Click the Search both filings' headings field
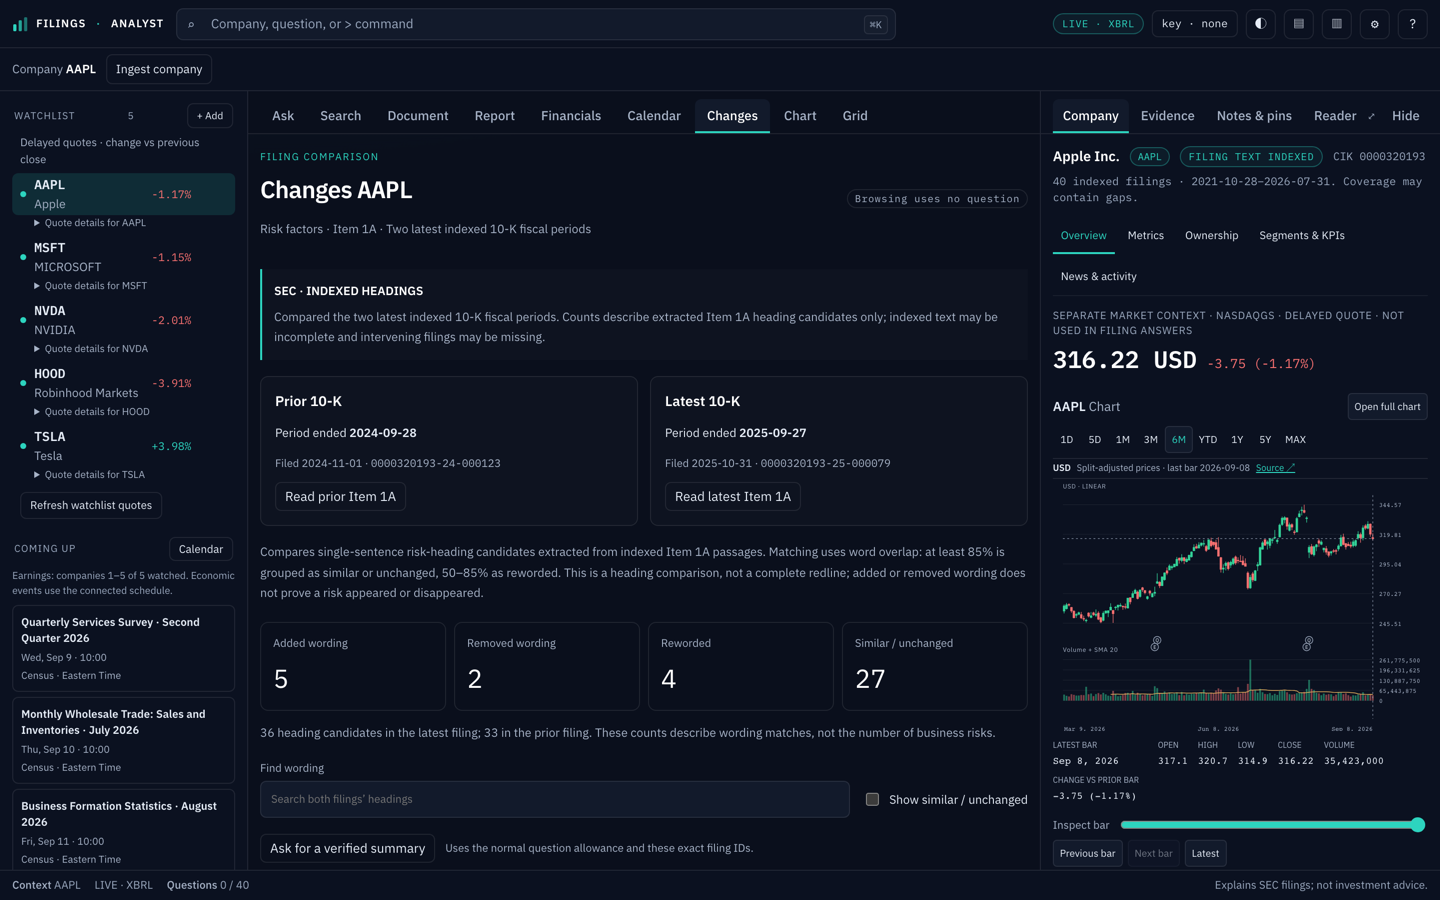The width and height of the screenshot is (1440, 900). (555, 799)
